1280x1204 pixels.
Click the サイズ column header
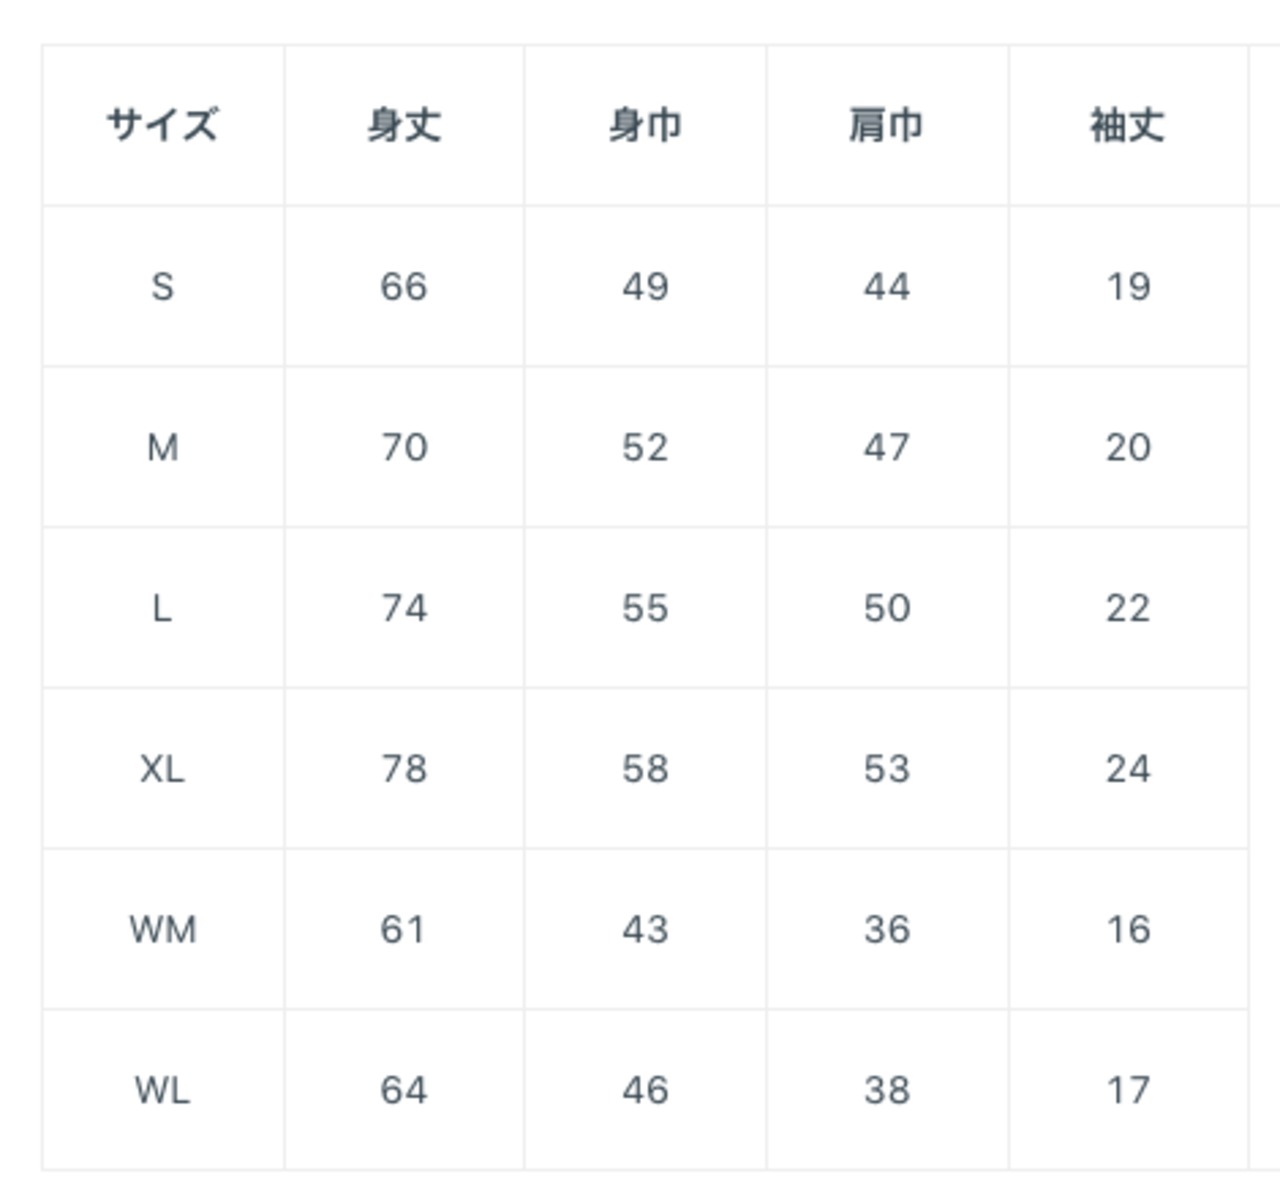(162, 126)
